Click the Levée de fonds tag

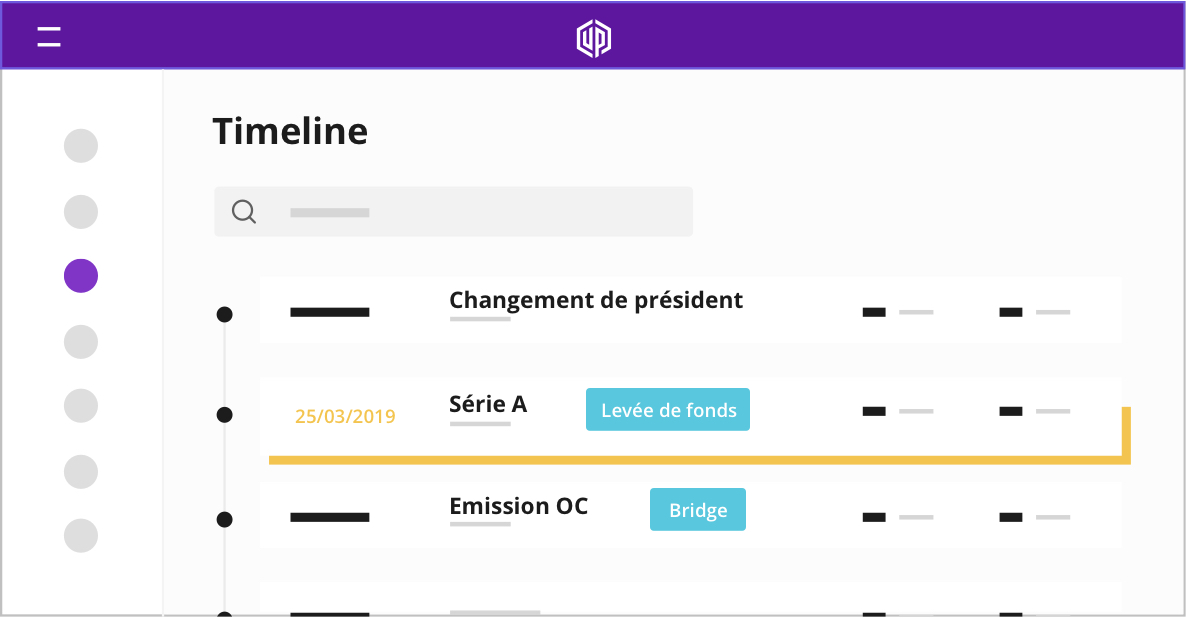[x=668, y=409]
